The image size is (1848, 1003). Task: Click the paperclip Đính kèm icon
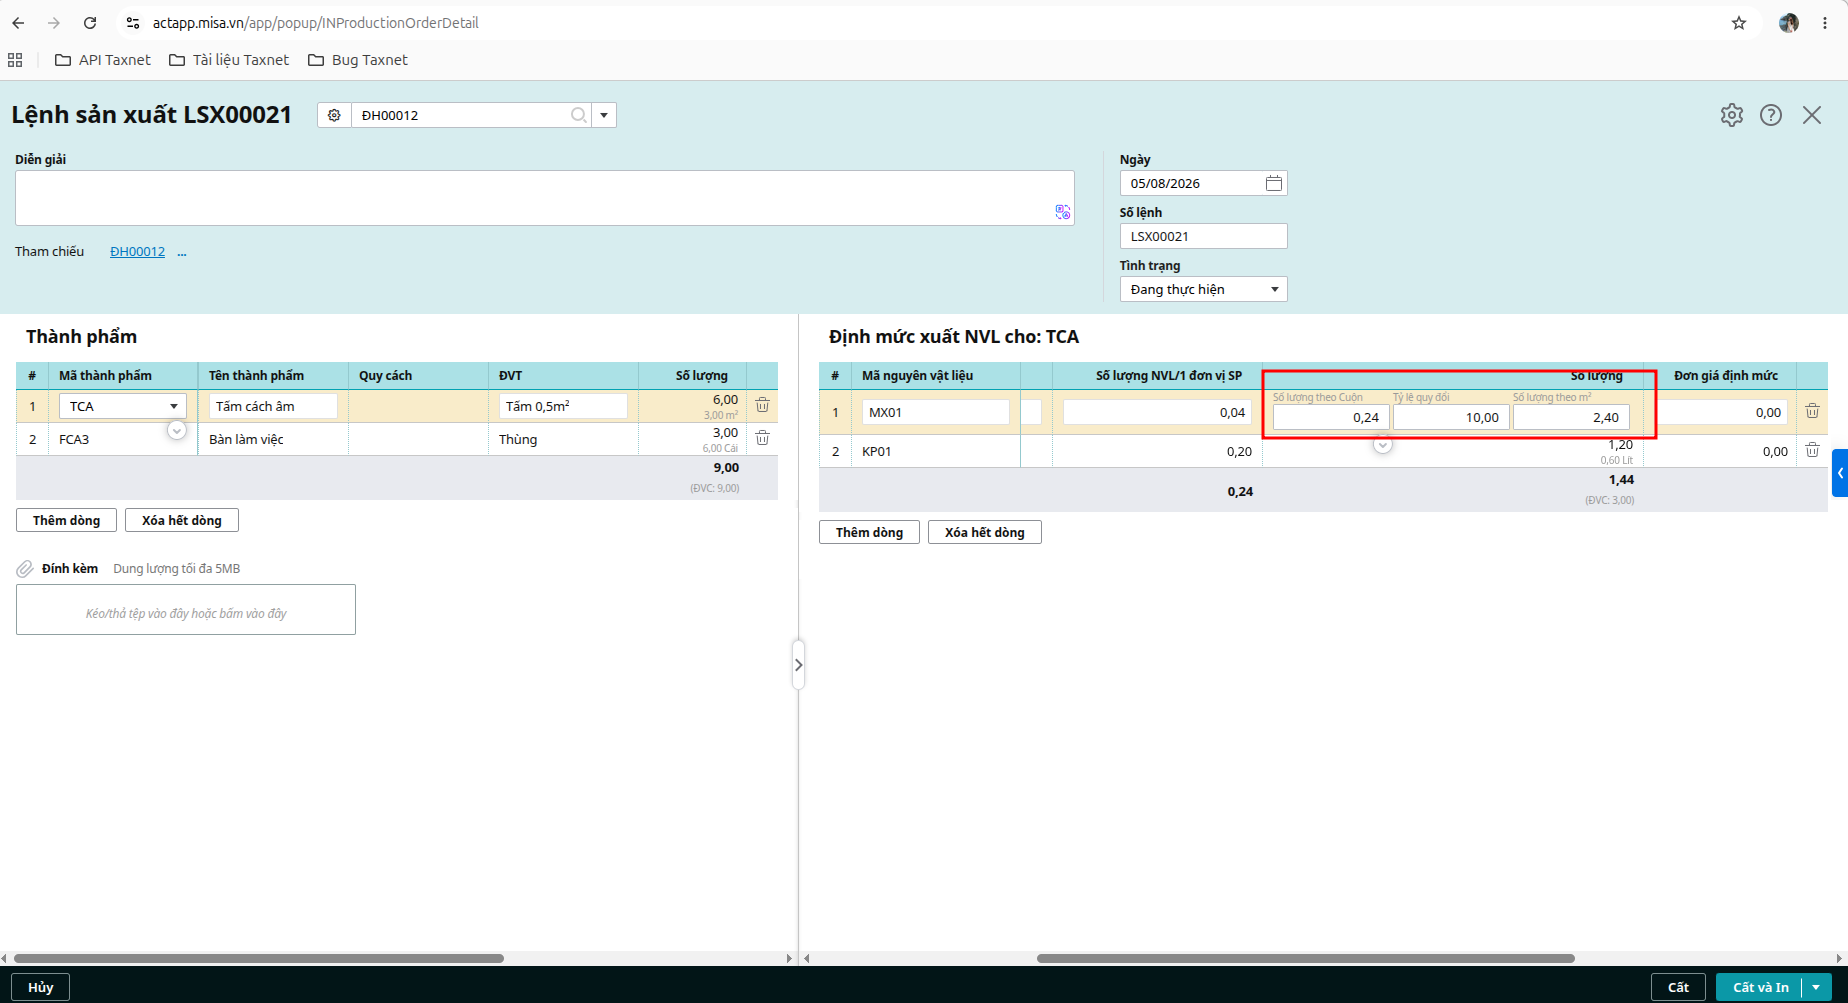pyautogui.click(x=25, y=569)
